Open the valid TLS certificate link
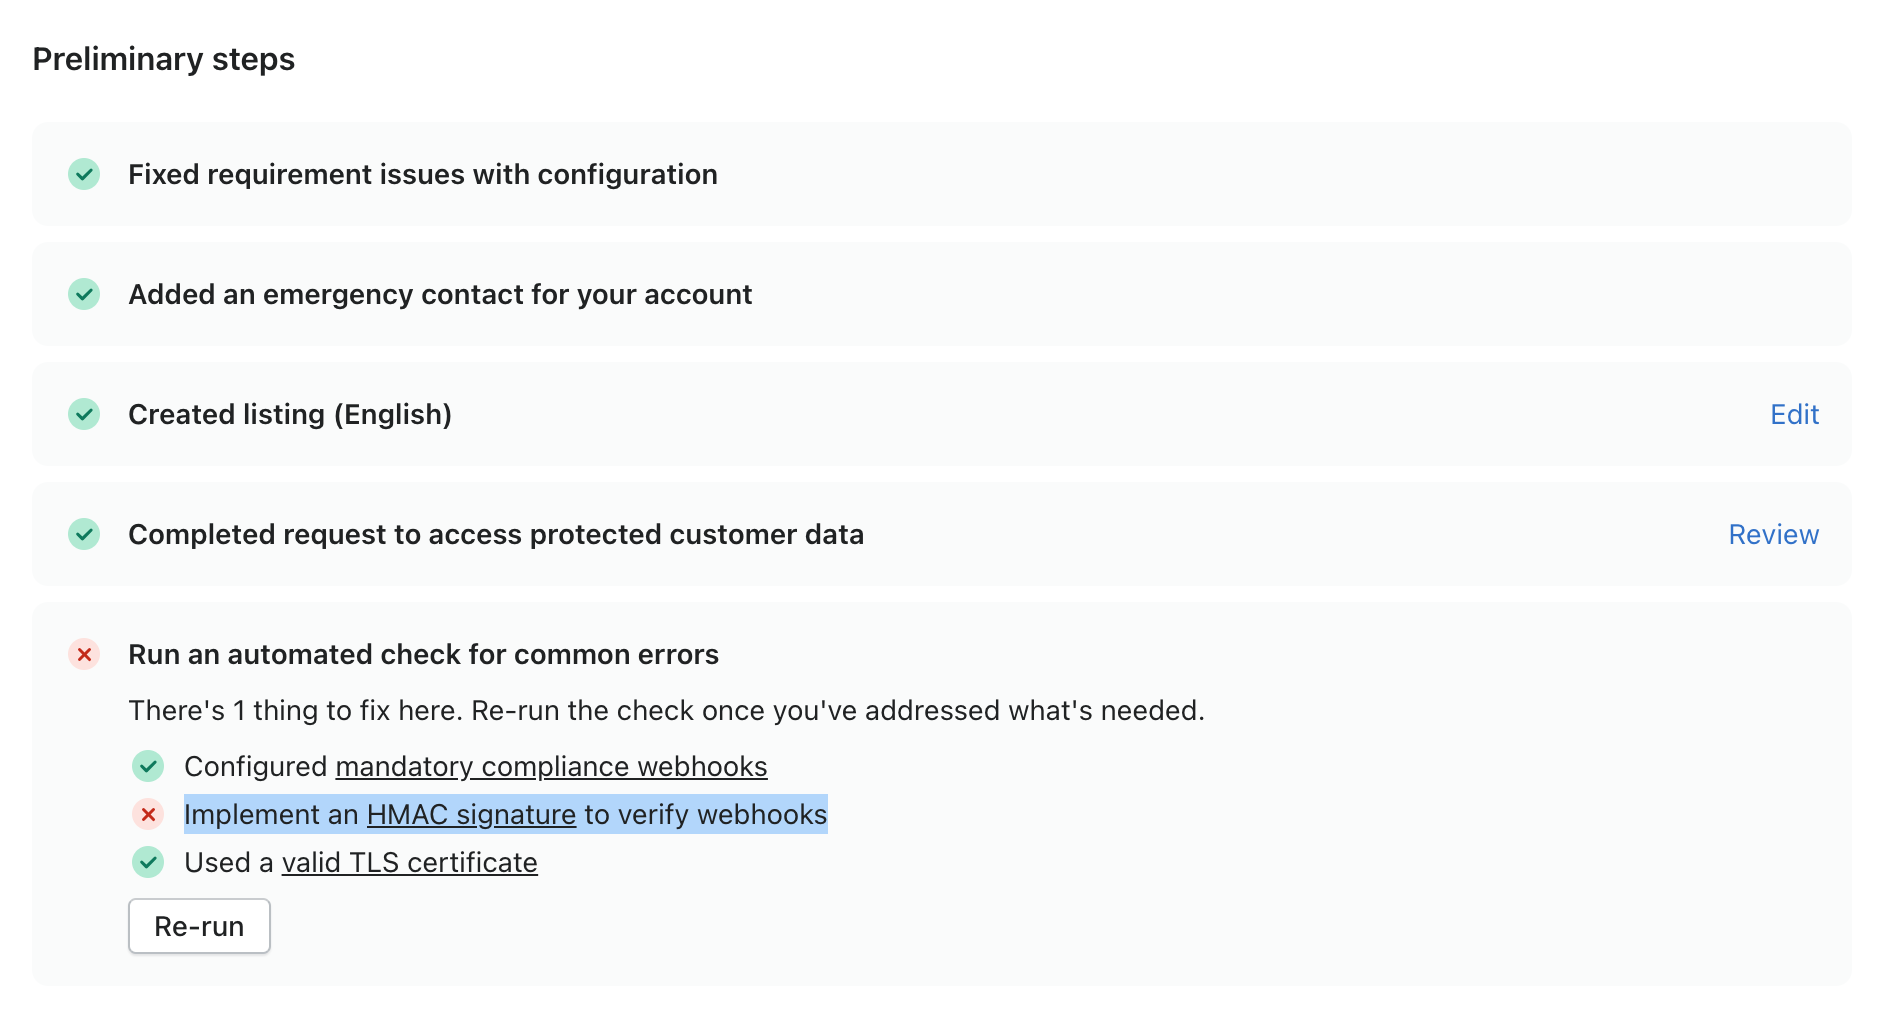Screen dimensions: 1884x1020 click(x=409, y=862)
